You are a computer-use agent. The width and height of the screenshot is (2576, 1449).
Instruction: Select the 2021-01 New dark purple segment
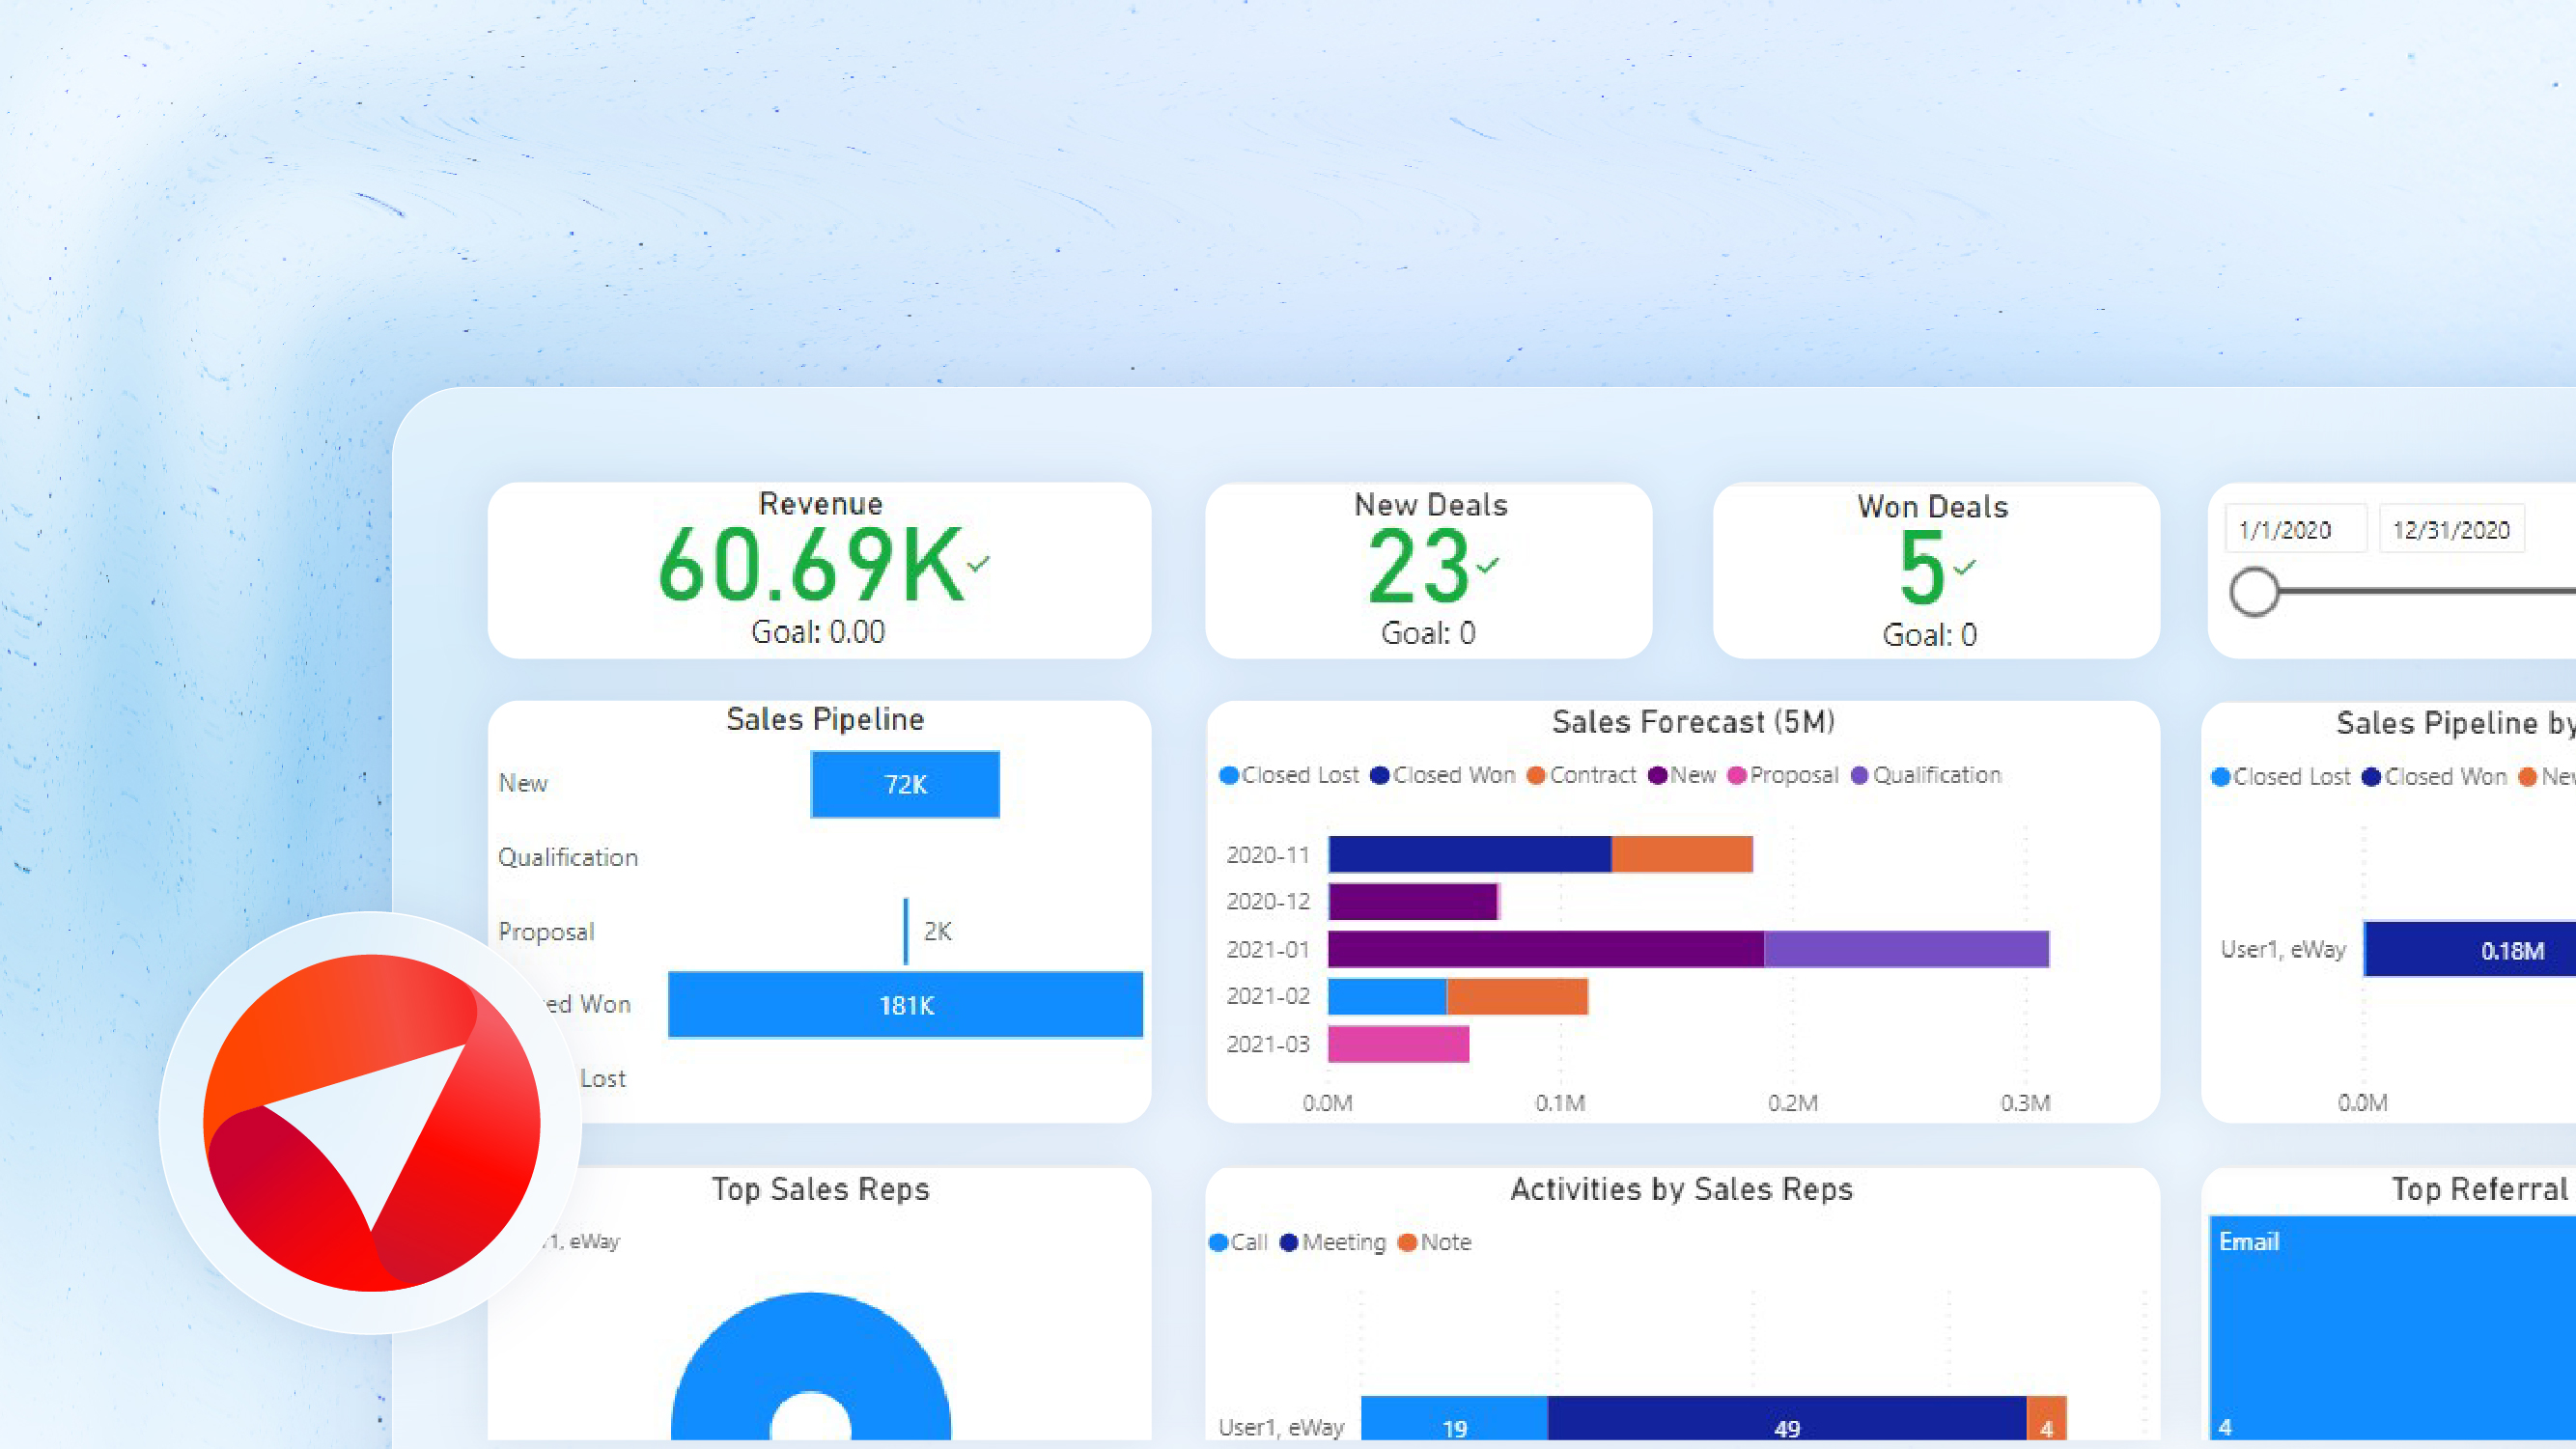click(x=1546, y=948)
